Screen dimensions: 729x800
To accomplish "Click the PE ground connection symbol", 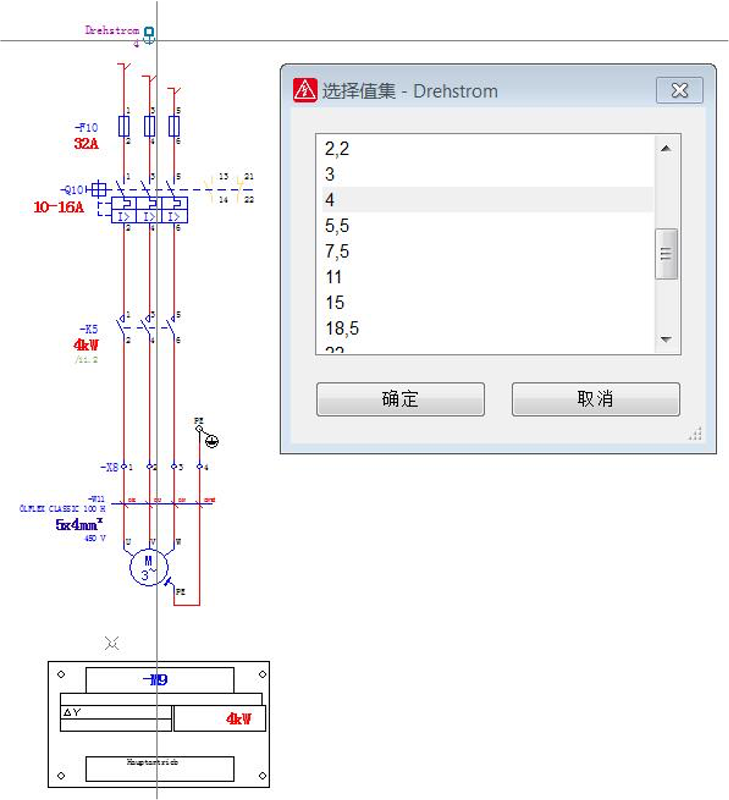I will click(211, 441).
